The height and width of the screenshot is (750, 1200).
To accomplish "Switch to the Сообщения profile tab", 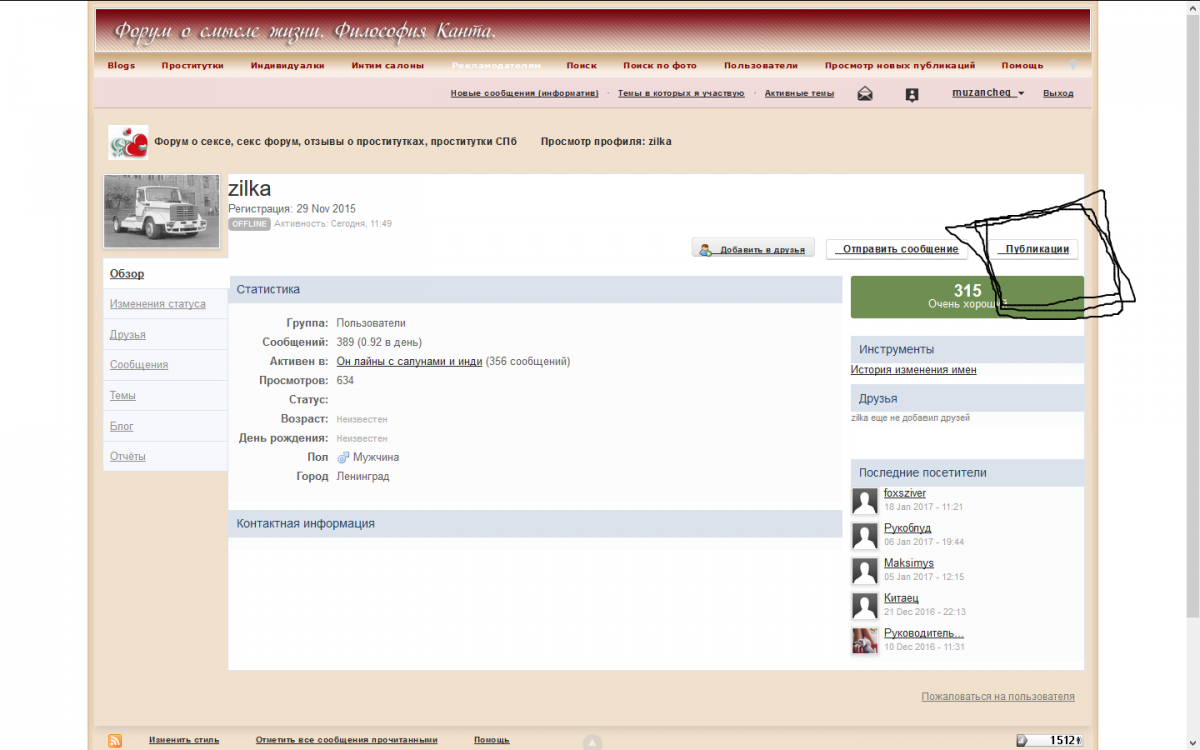I will (x=139, y=365).
